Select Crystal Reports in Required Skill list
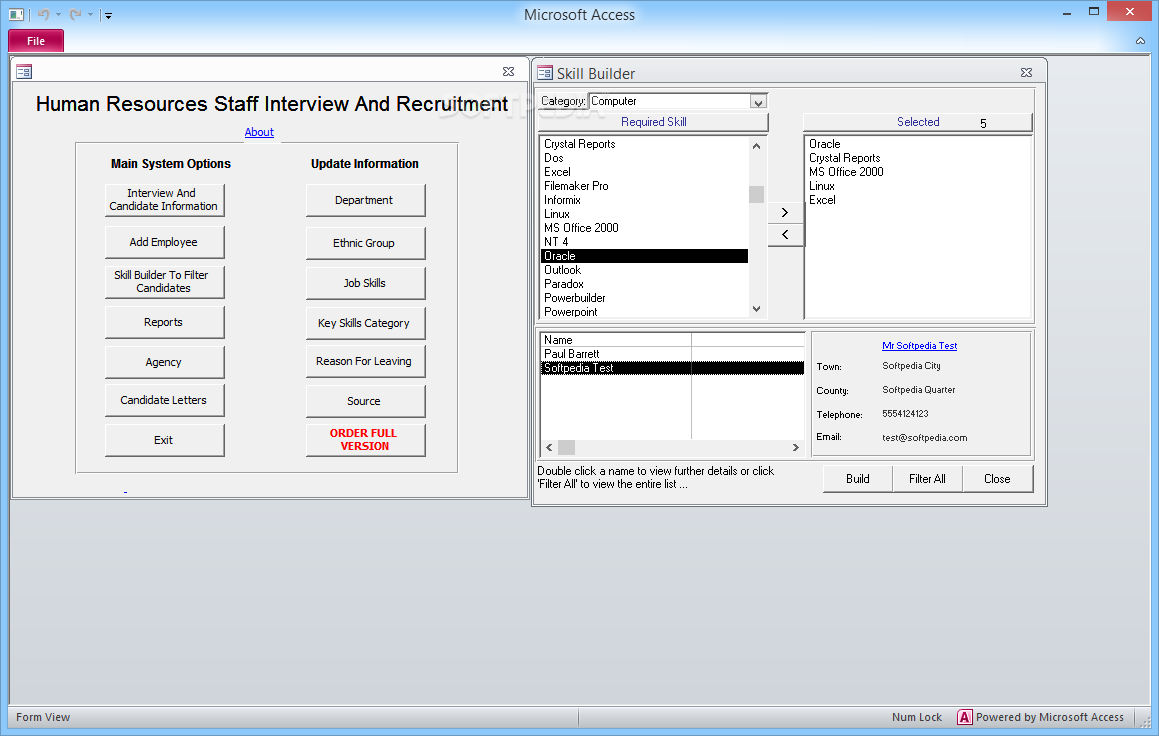 [x=644, y=144]
